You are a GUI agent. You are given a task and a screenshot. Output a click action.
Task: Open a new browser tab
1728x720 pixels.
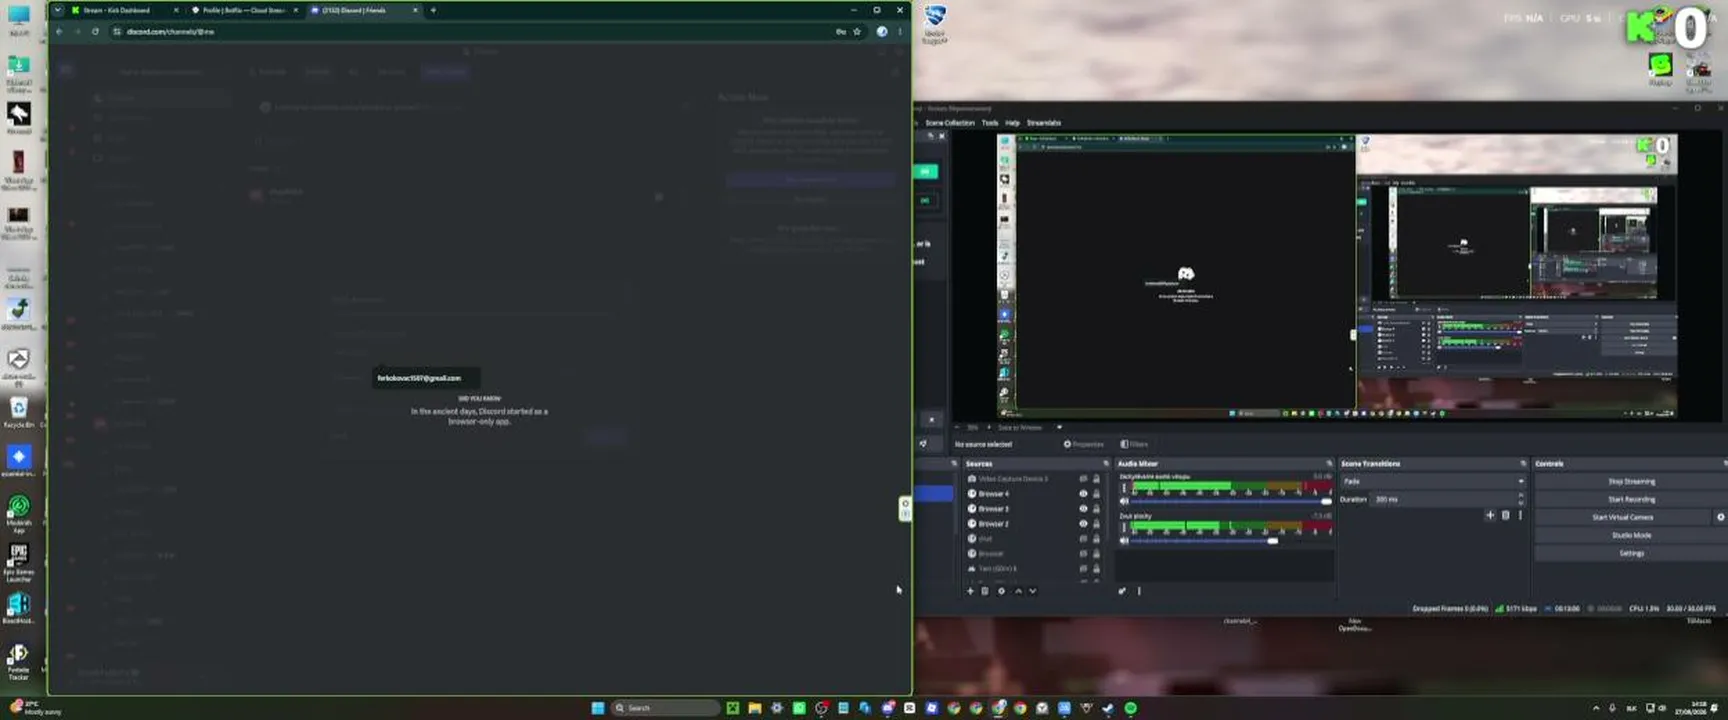coord(433,10)
